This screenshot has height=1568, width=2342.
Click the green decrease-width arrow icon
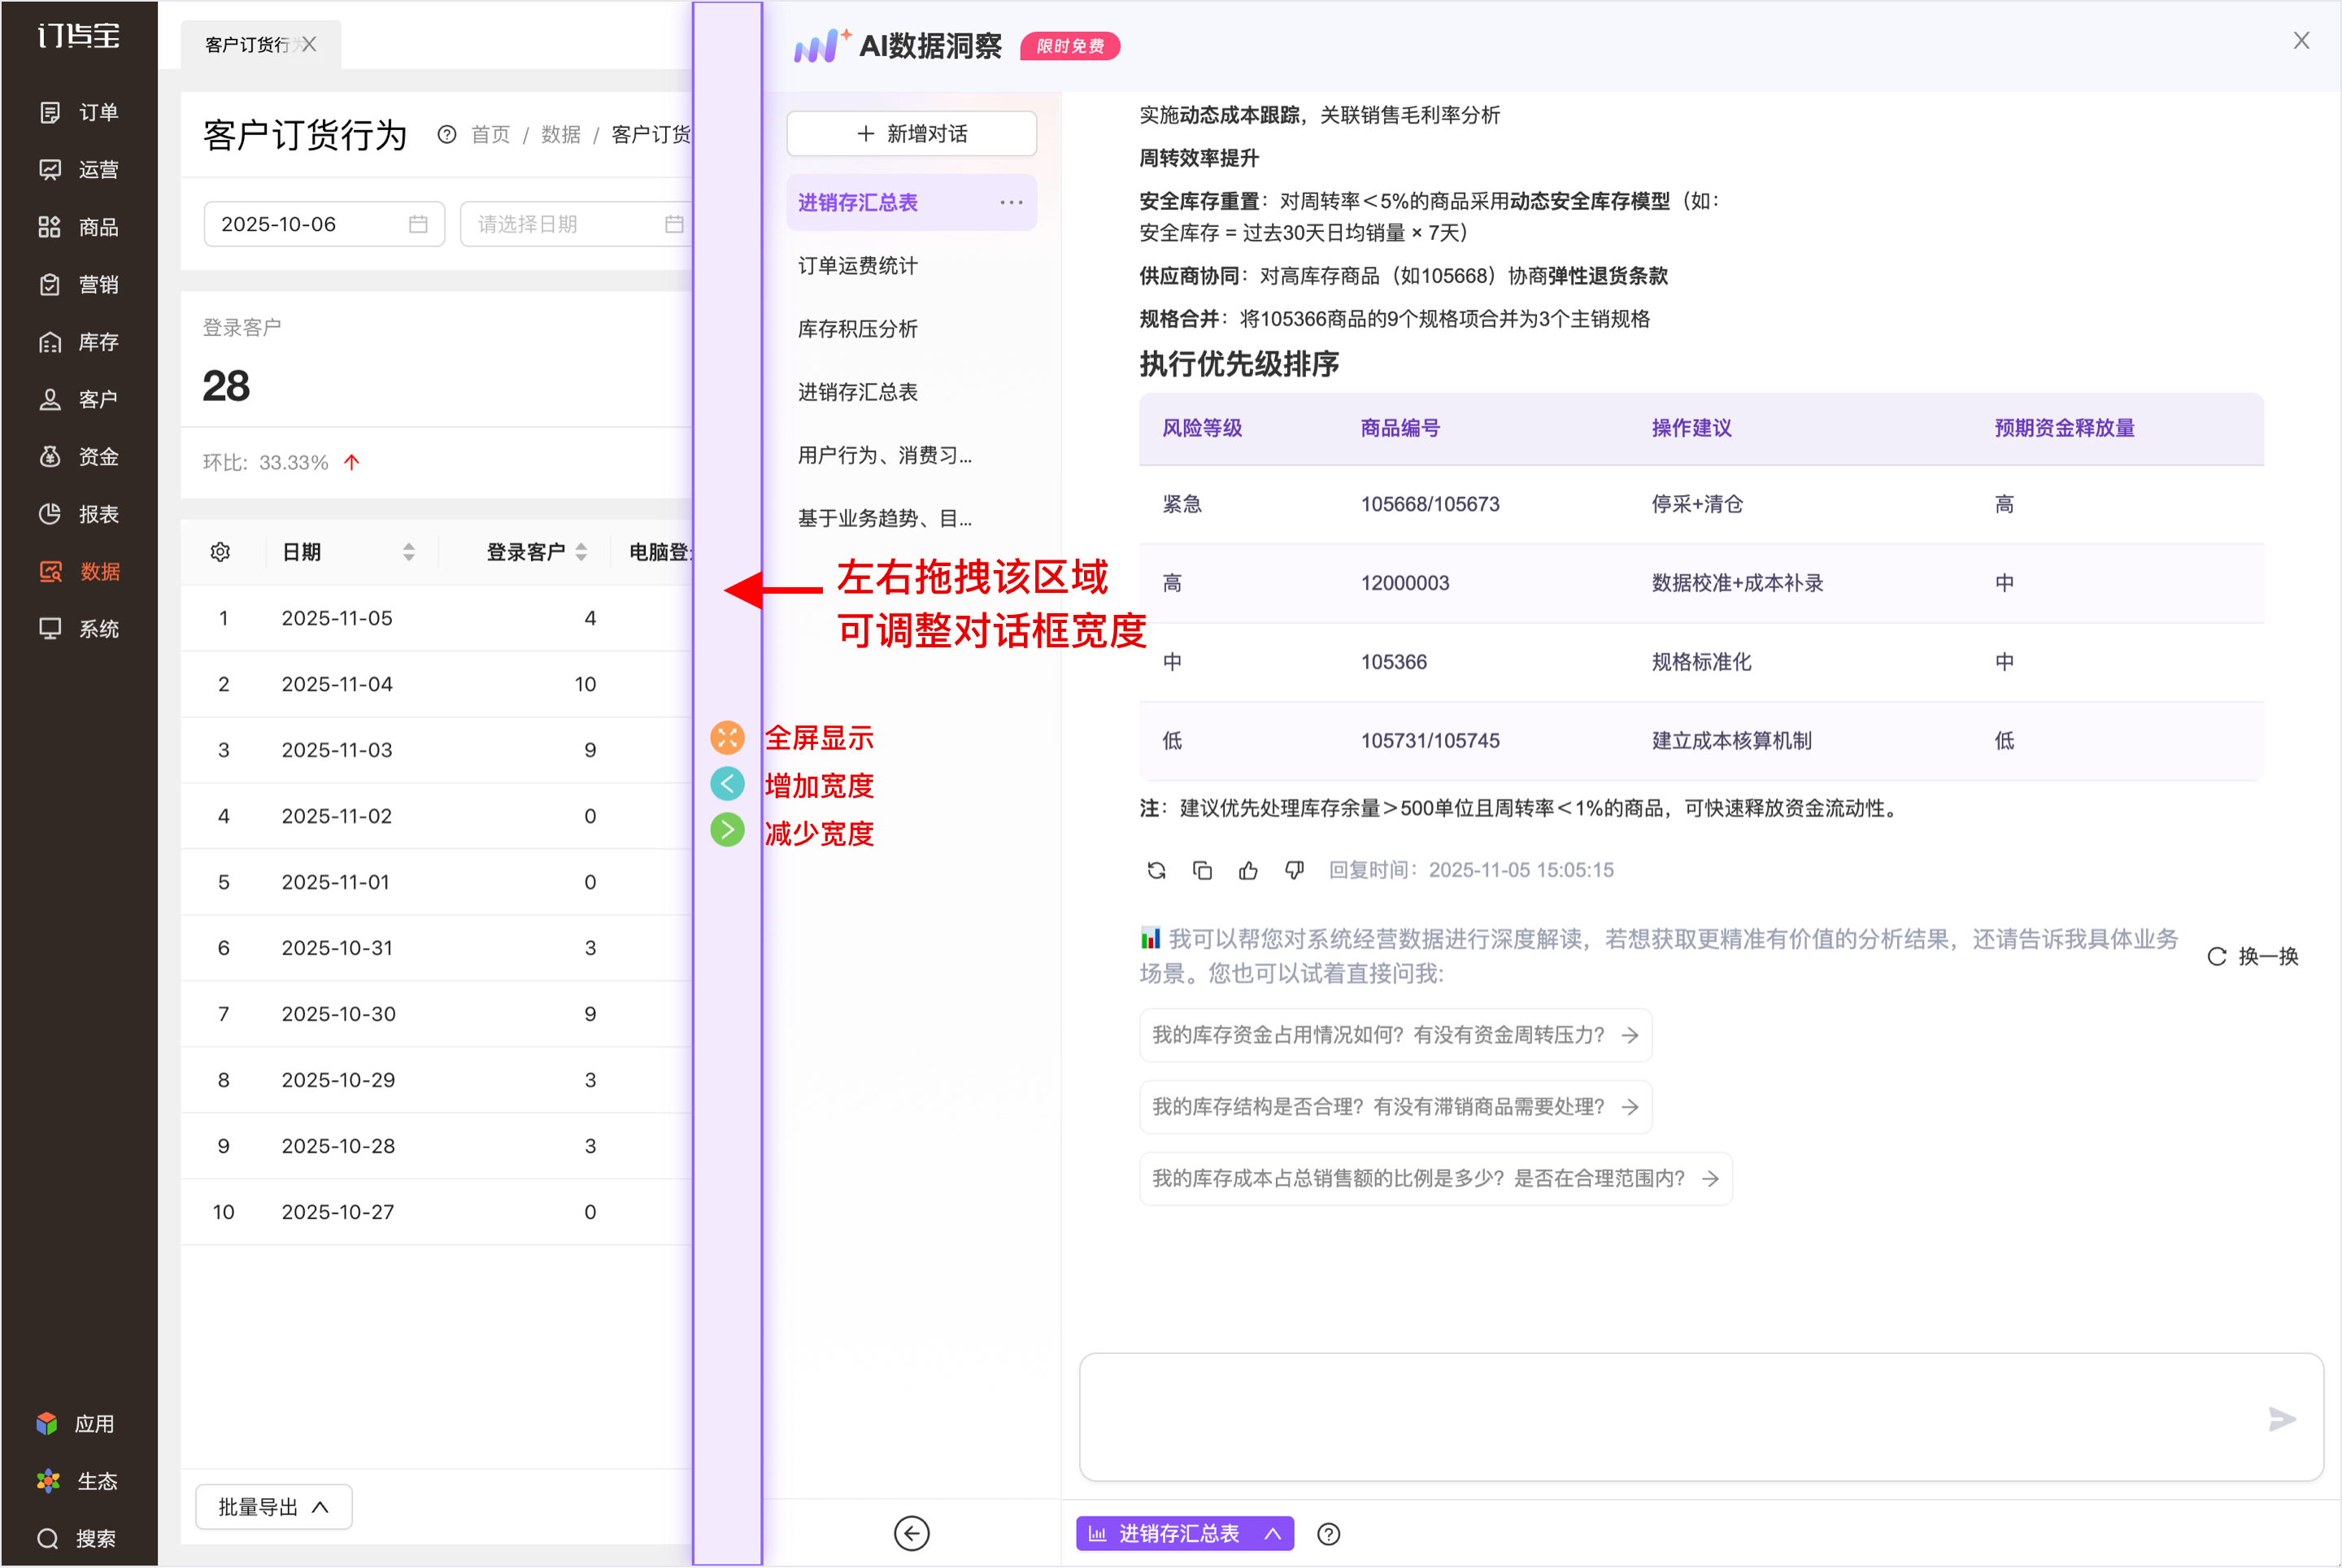tap(727, 830)
